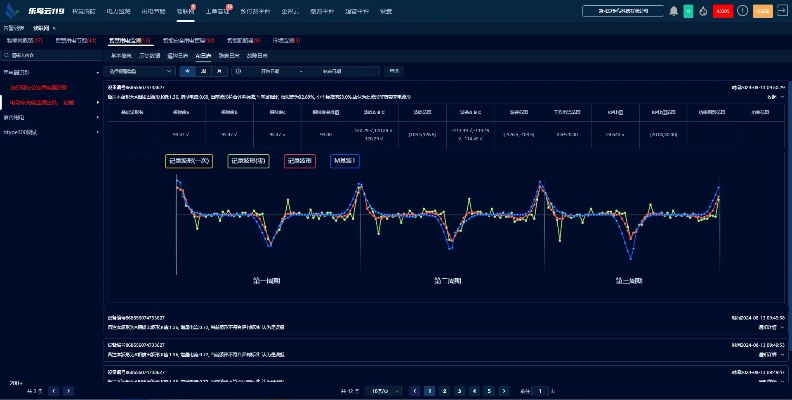Toggle the green waveform legend series
Screen dimensions: 792x400
point(247,160)
